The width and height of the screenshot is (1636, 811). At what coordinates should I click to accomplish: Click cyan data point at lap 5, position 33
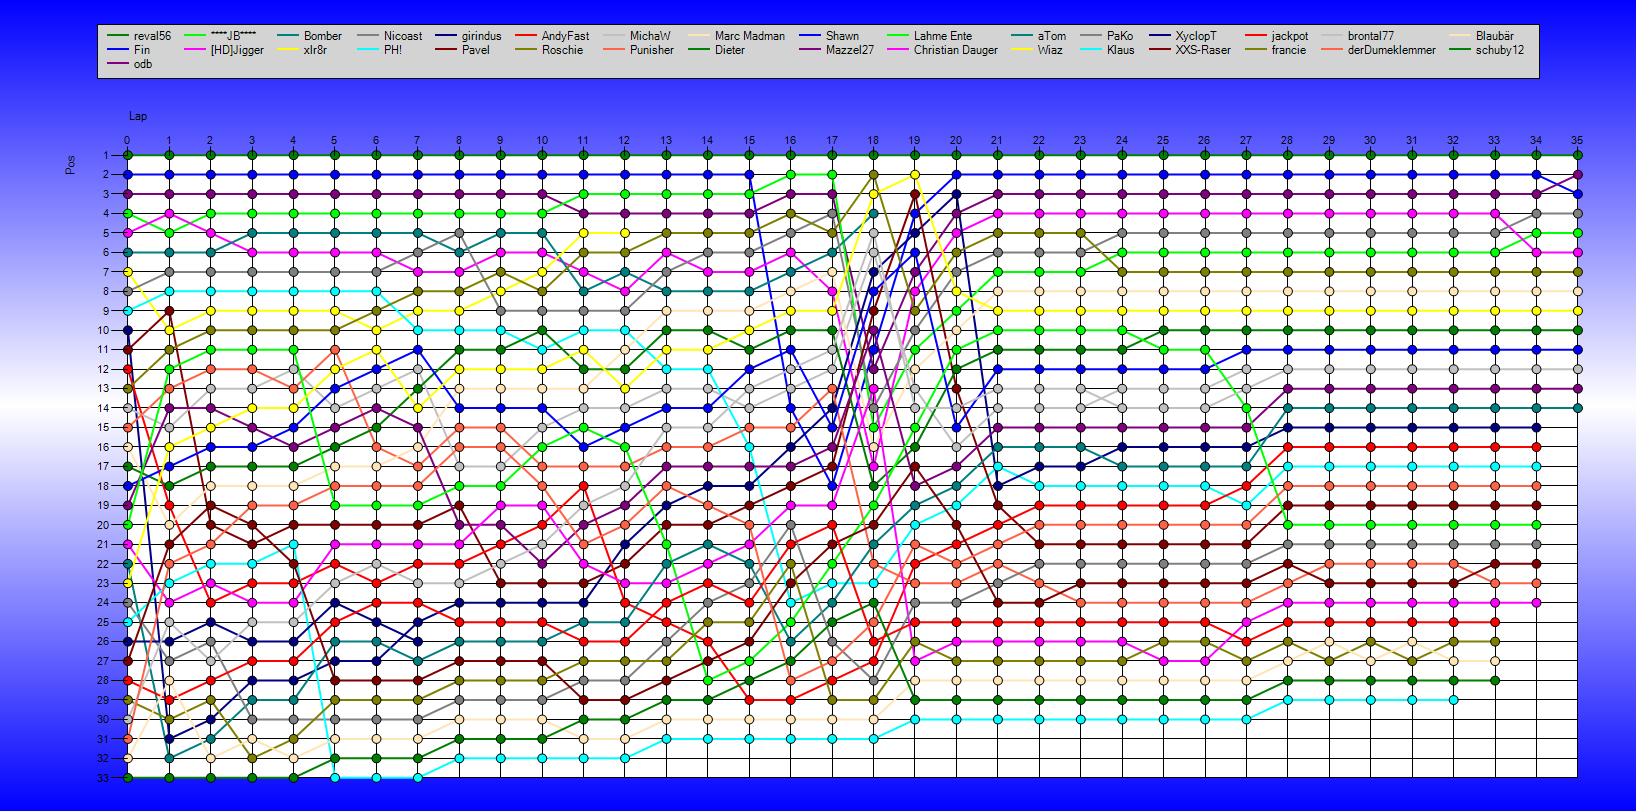point(334,777)
